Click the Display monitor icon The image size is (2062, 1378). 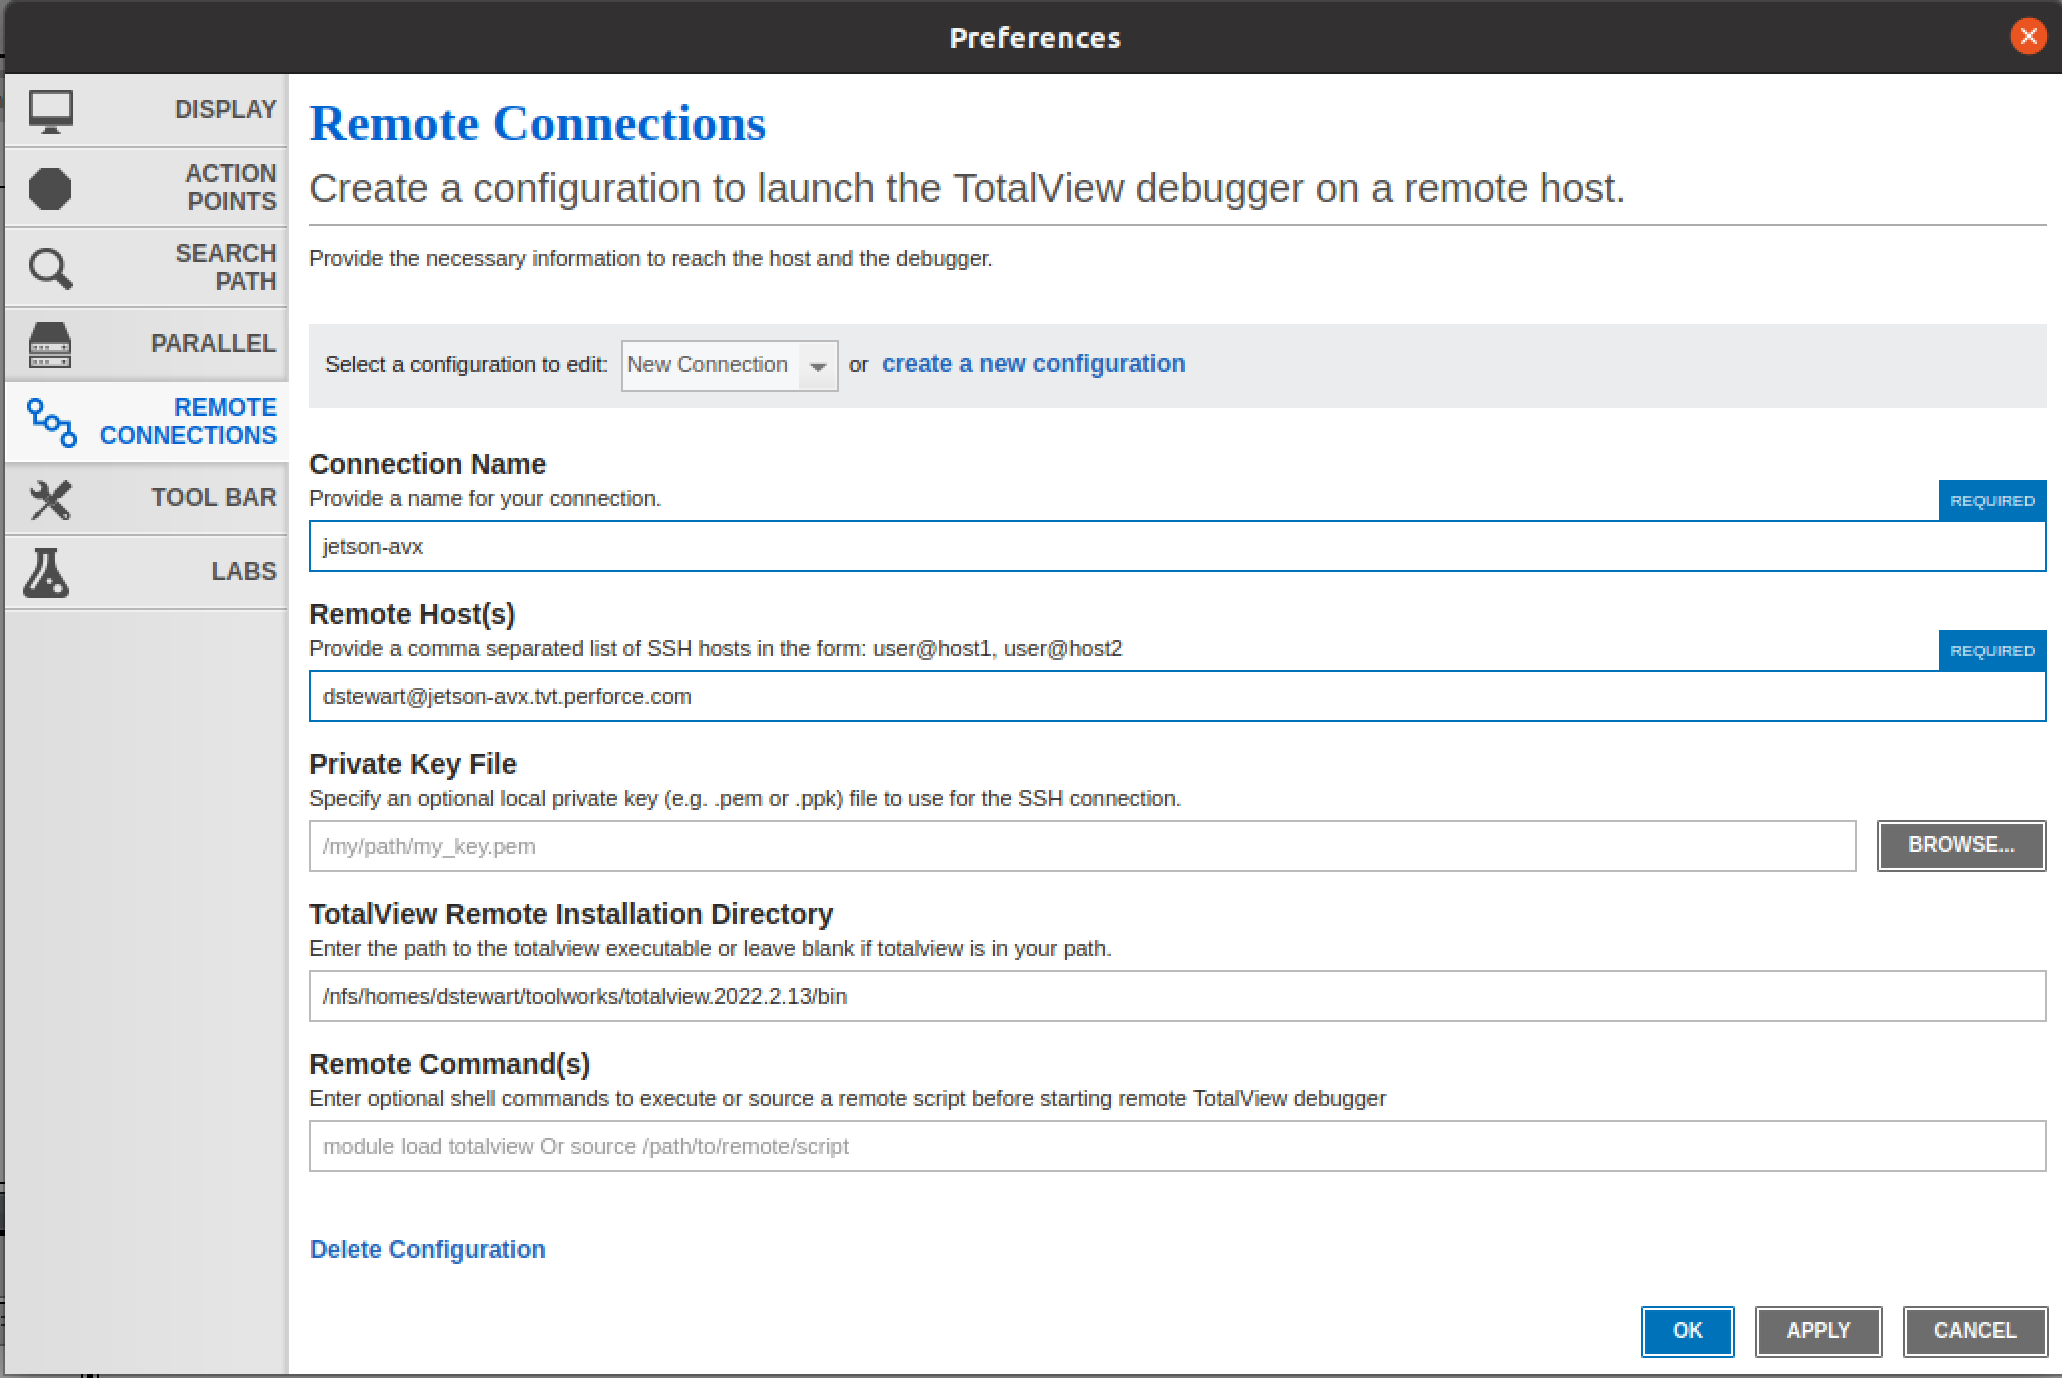point(50,111)
